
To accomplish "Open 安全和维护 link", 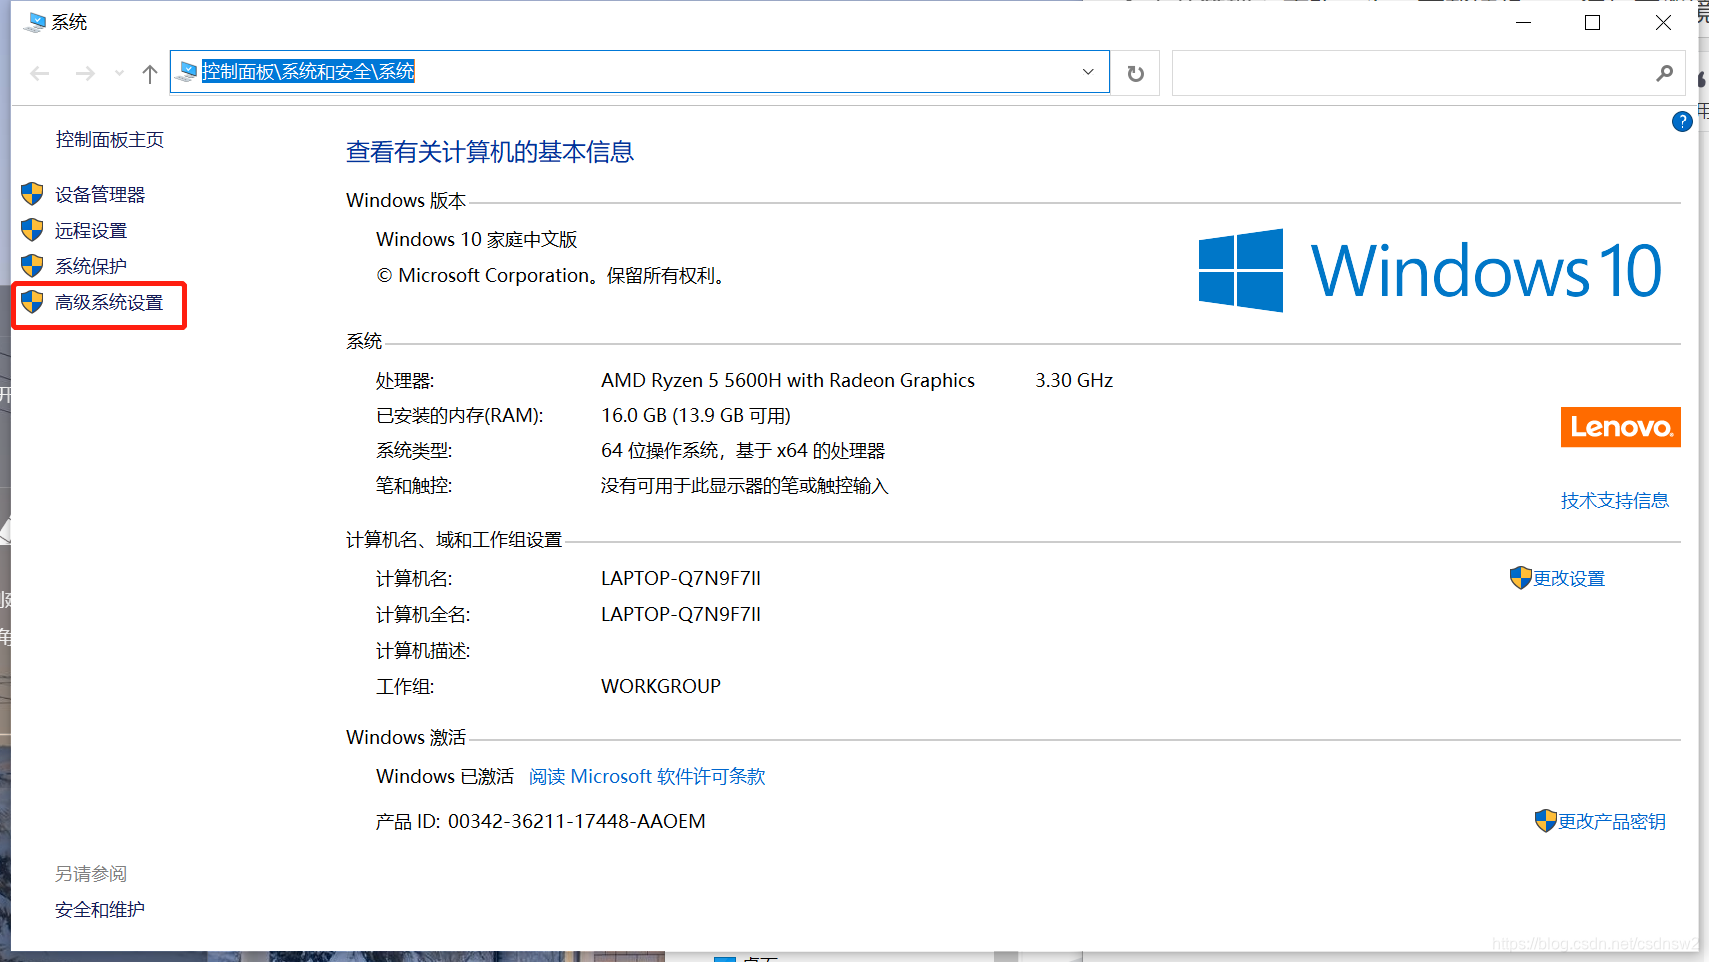I will 100,909.
